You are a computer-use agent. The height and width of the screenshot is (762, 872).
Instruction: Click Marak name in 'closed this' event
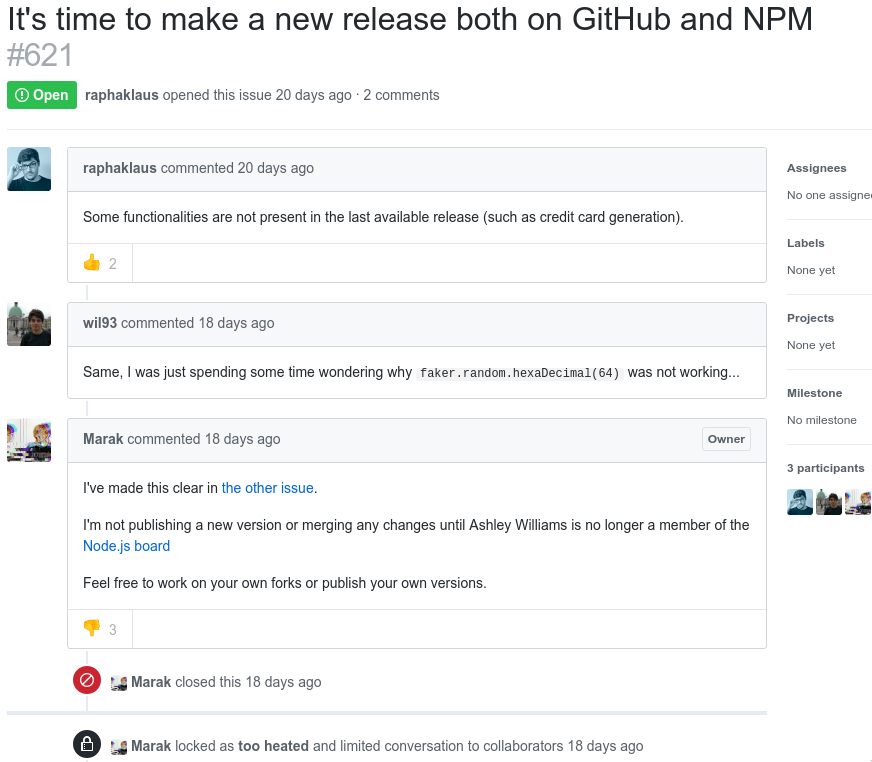pos(151,682)
